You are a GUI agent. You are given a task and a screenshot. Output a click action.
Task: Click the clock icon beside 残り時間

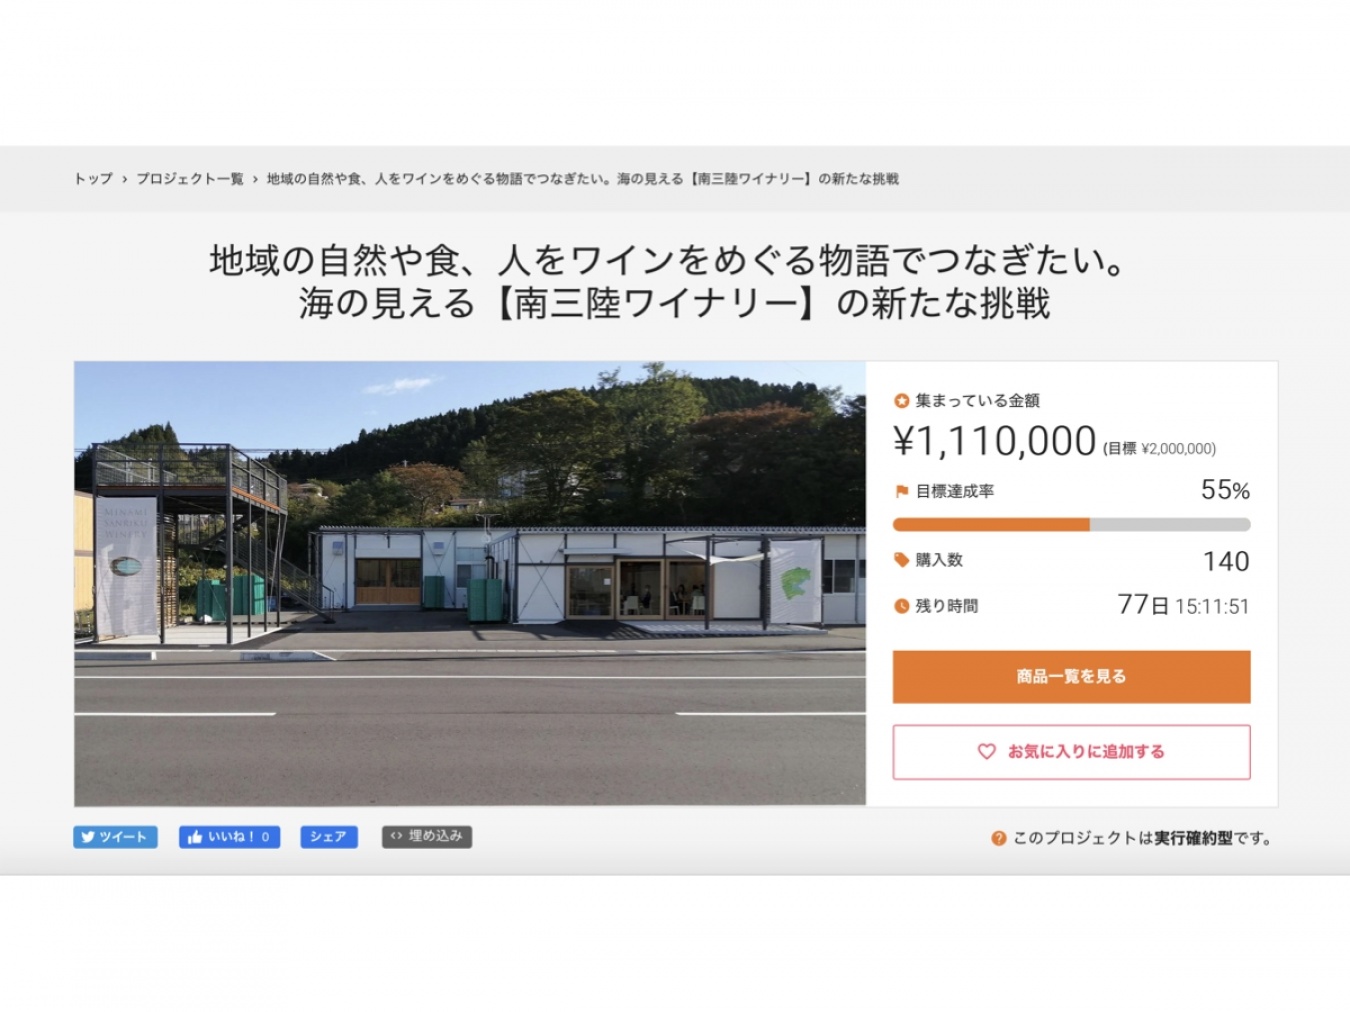click(x=901, y=606)
